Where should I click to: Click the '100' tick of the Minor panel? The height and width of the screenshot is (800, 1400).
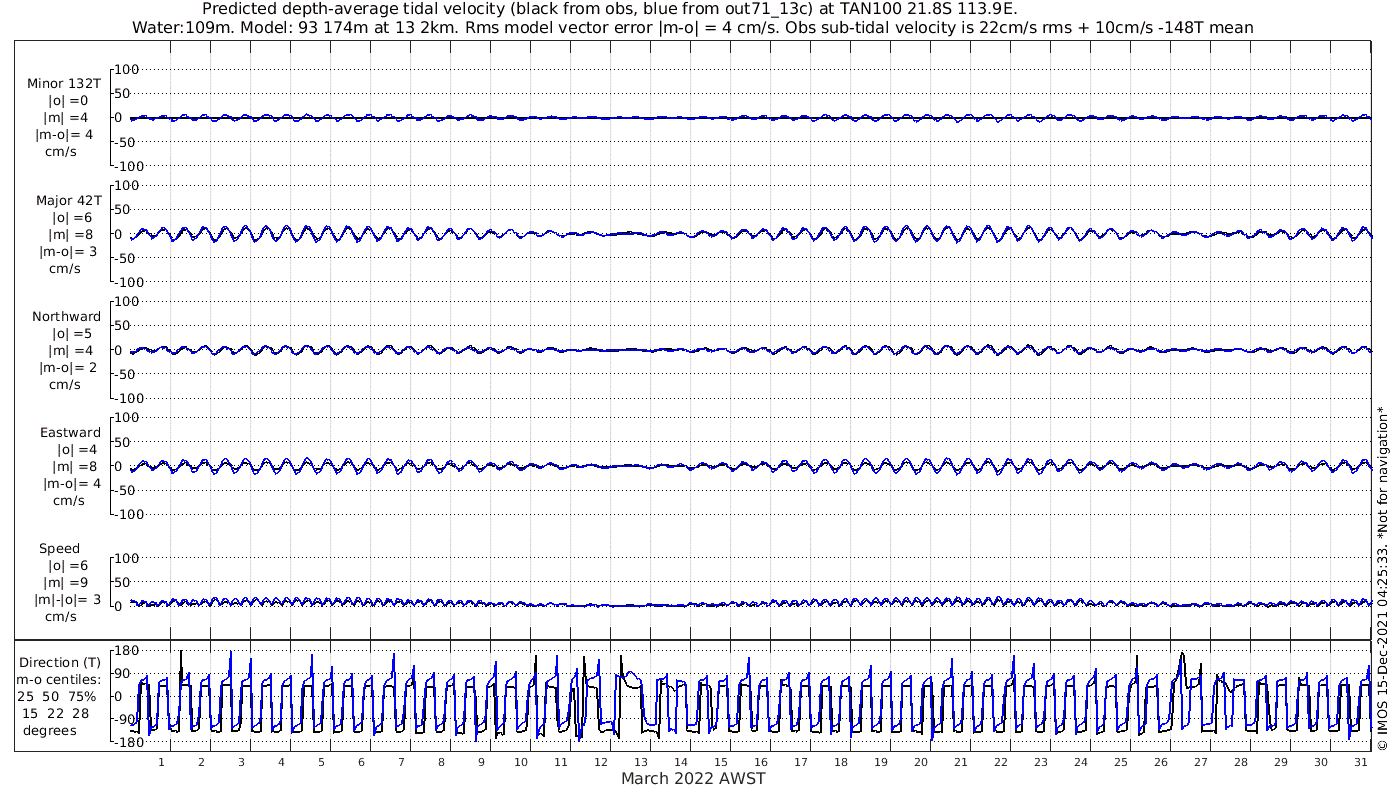pyautogui.click(x=126, y=69)
